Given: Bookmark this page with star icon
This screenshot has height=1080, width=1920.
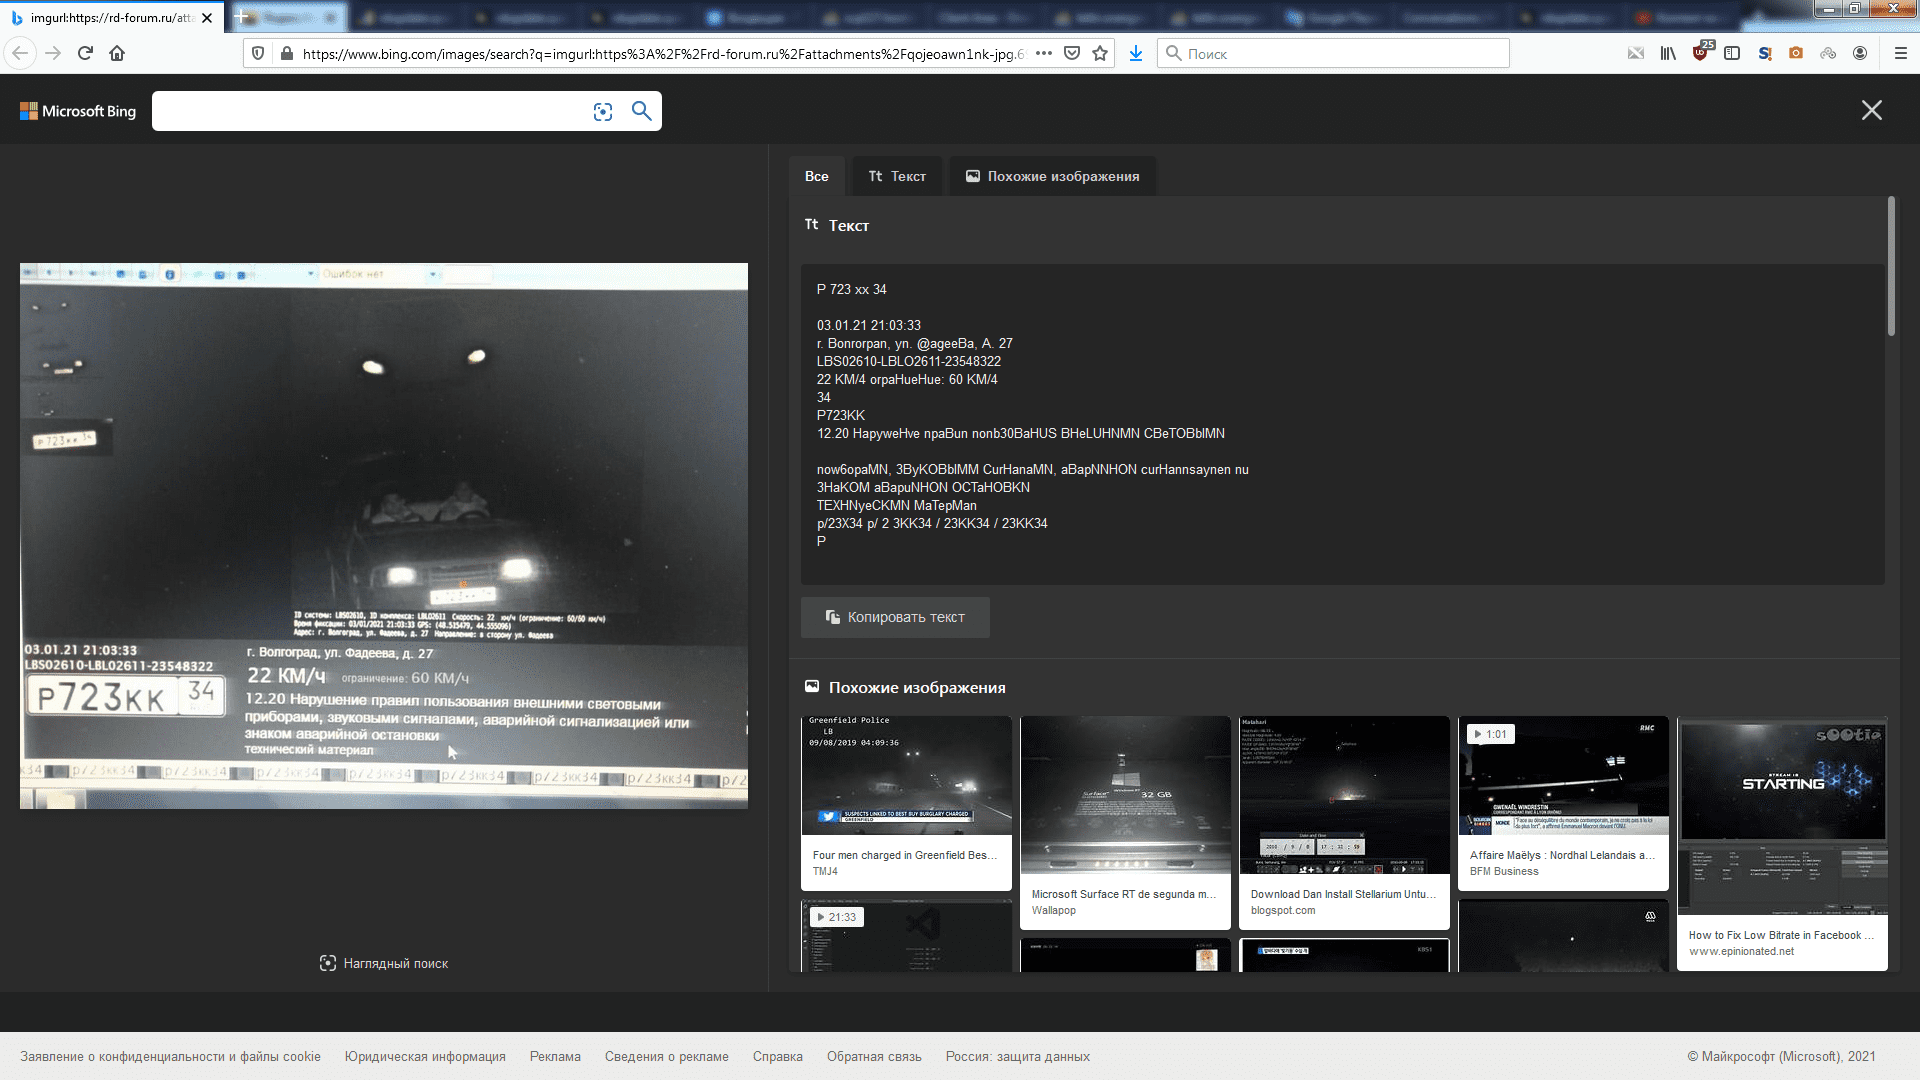Looking at the screenshot, I should pyautogui.click(x=1100, y=53).
